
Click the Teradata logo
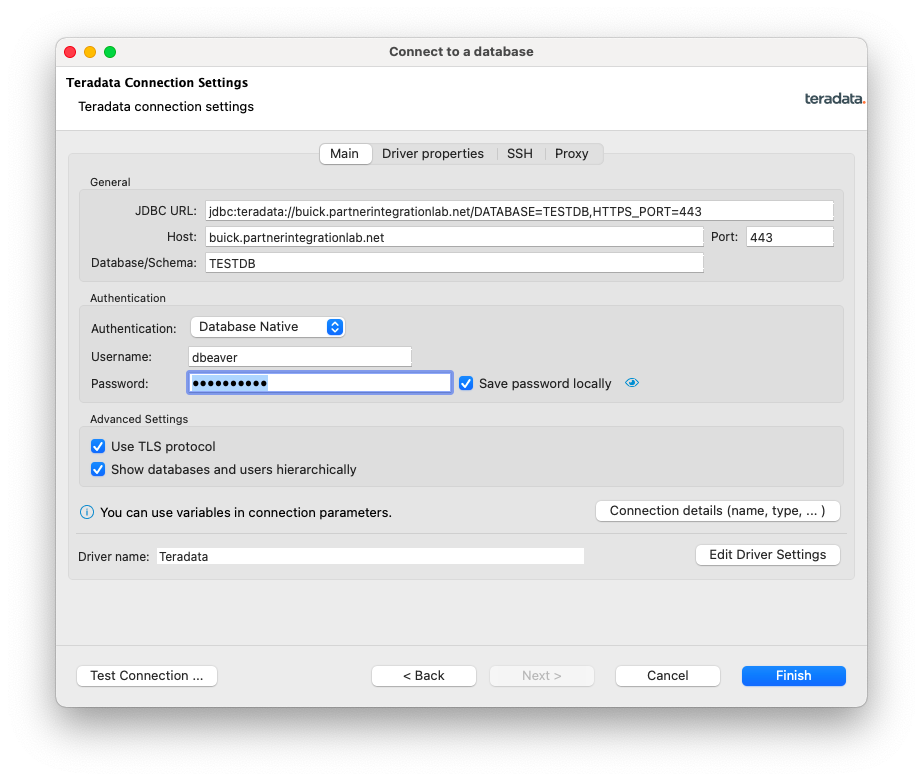834,98
